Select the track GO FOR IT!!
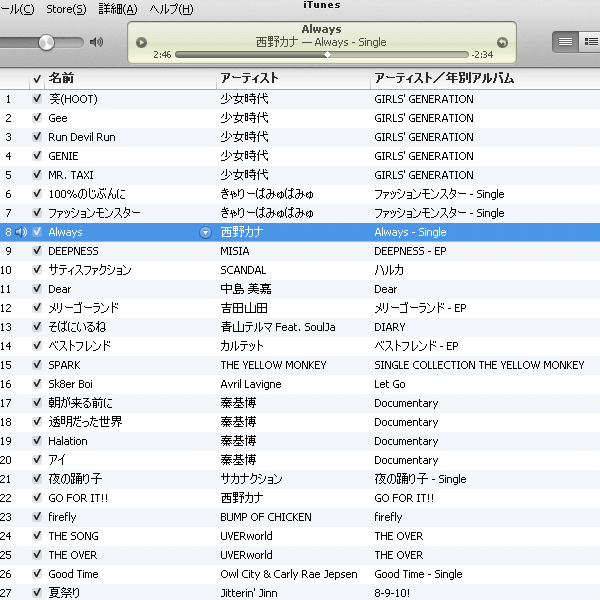This screenshot has width=600, height=600. pyautogui.click(x=78, y=498)
